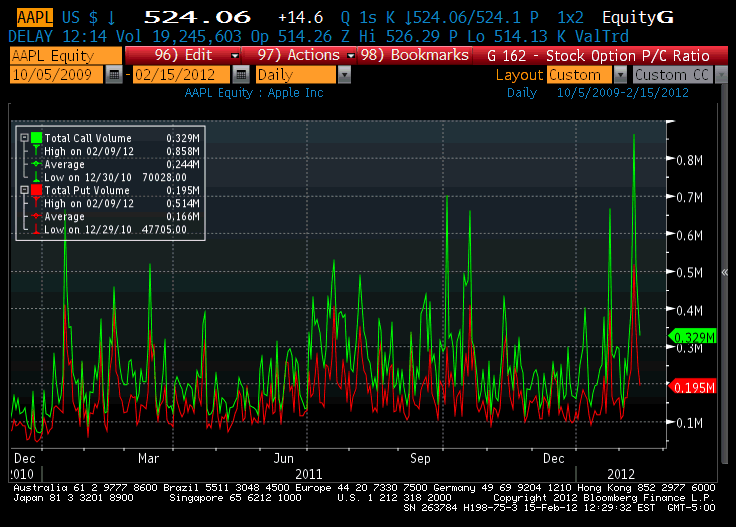Viewport: 736px width, 527px height.
Task: Click the 0.1M y-axis label
Action: (x=689, y=423)
